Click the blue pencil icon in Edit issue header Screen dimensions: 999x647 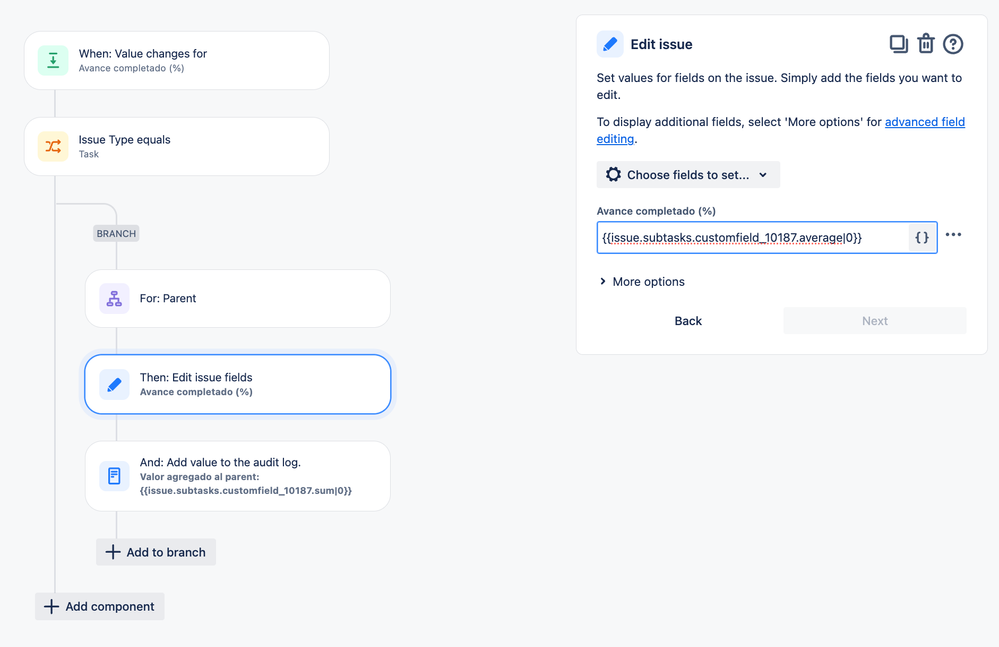pos(610,44)
